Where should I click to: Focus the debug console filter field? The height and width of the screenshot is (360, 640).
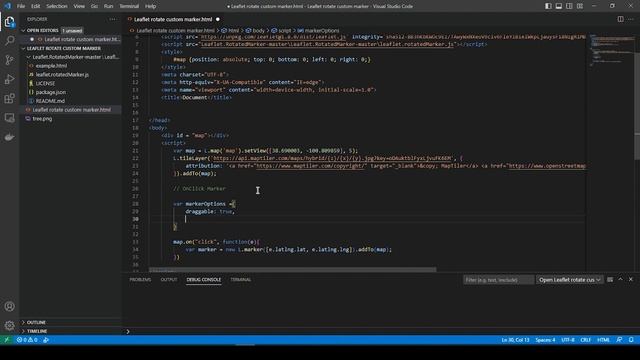(x=498, y=280)
